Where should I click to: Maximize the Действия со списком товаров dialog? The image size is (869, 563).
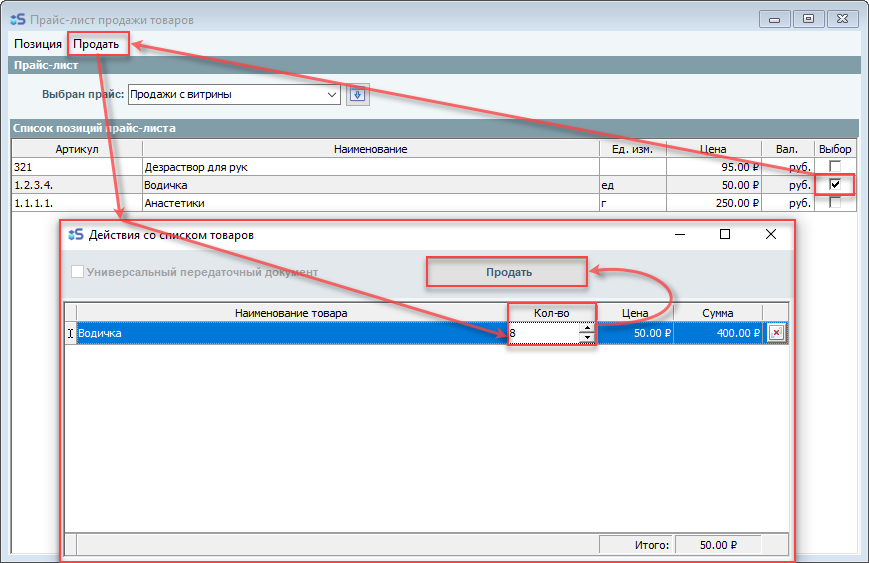pyautogui.click(x=725, y=235)
